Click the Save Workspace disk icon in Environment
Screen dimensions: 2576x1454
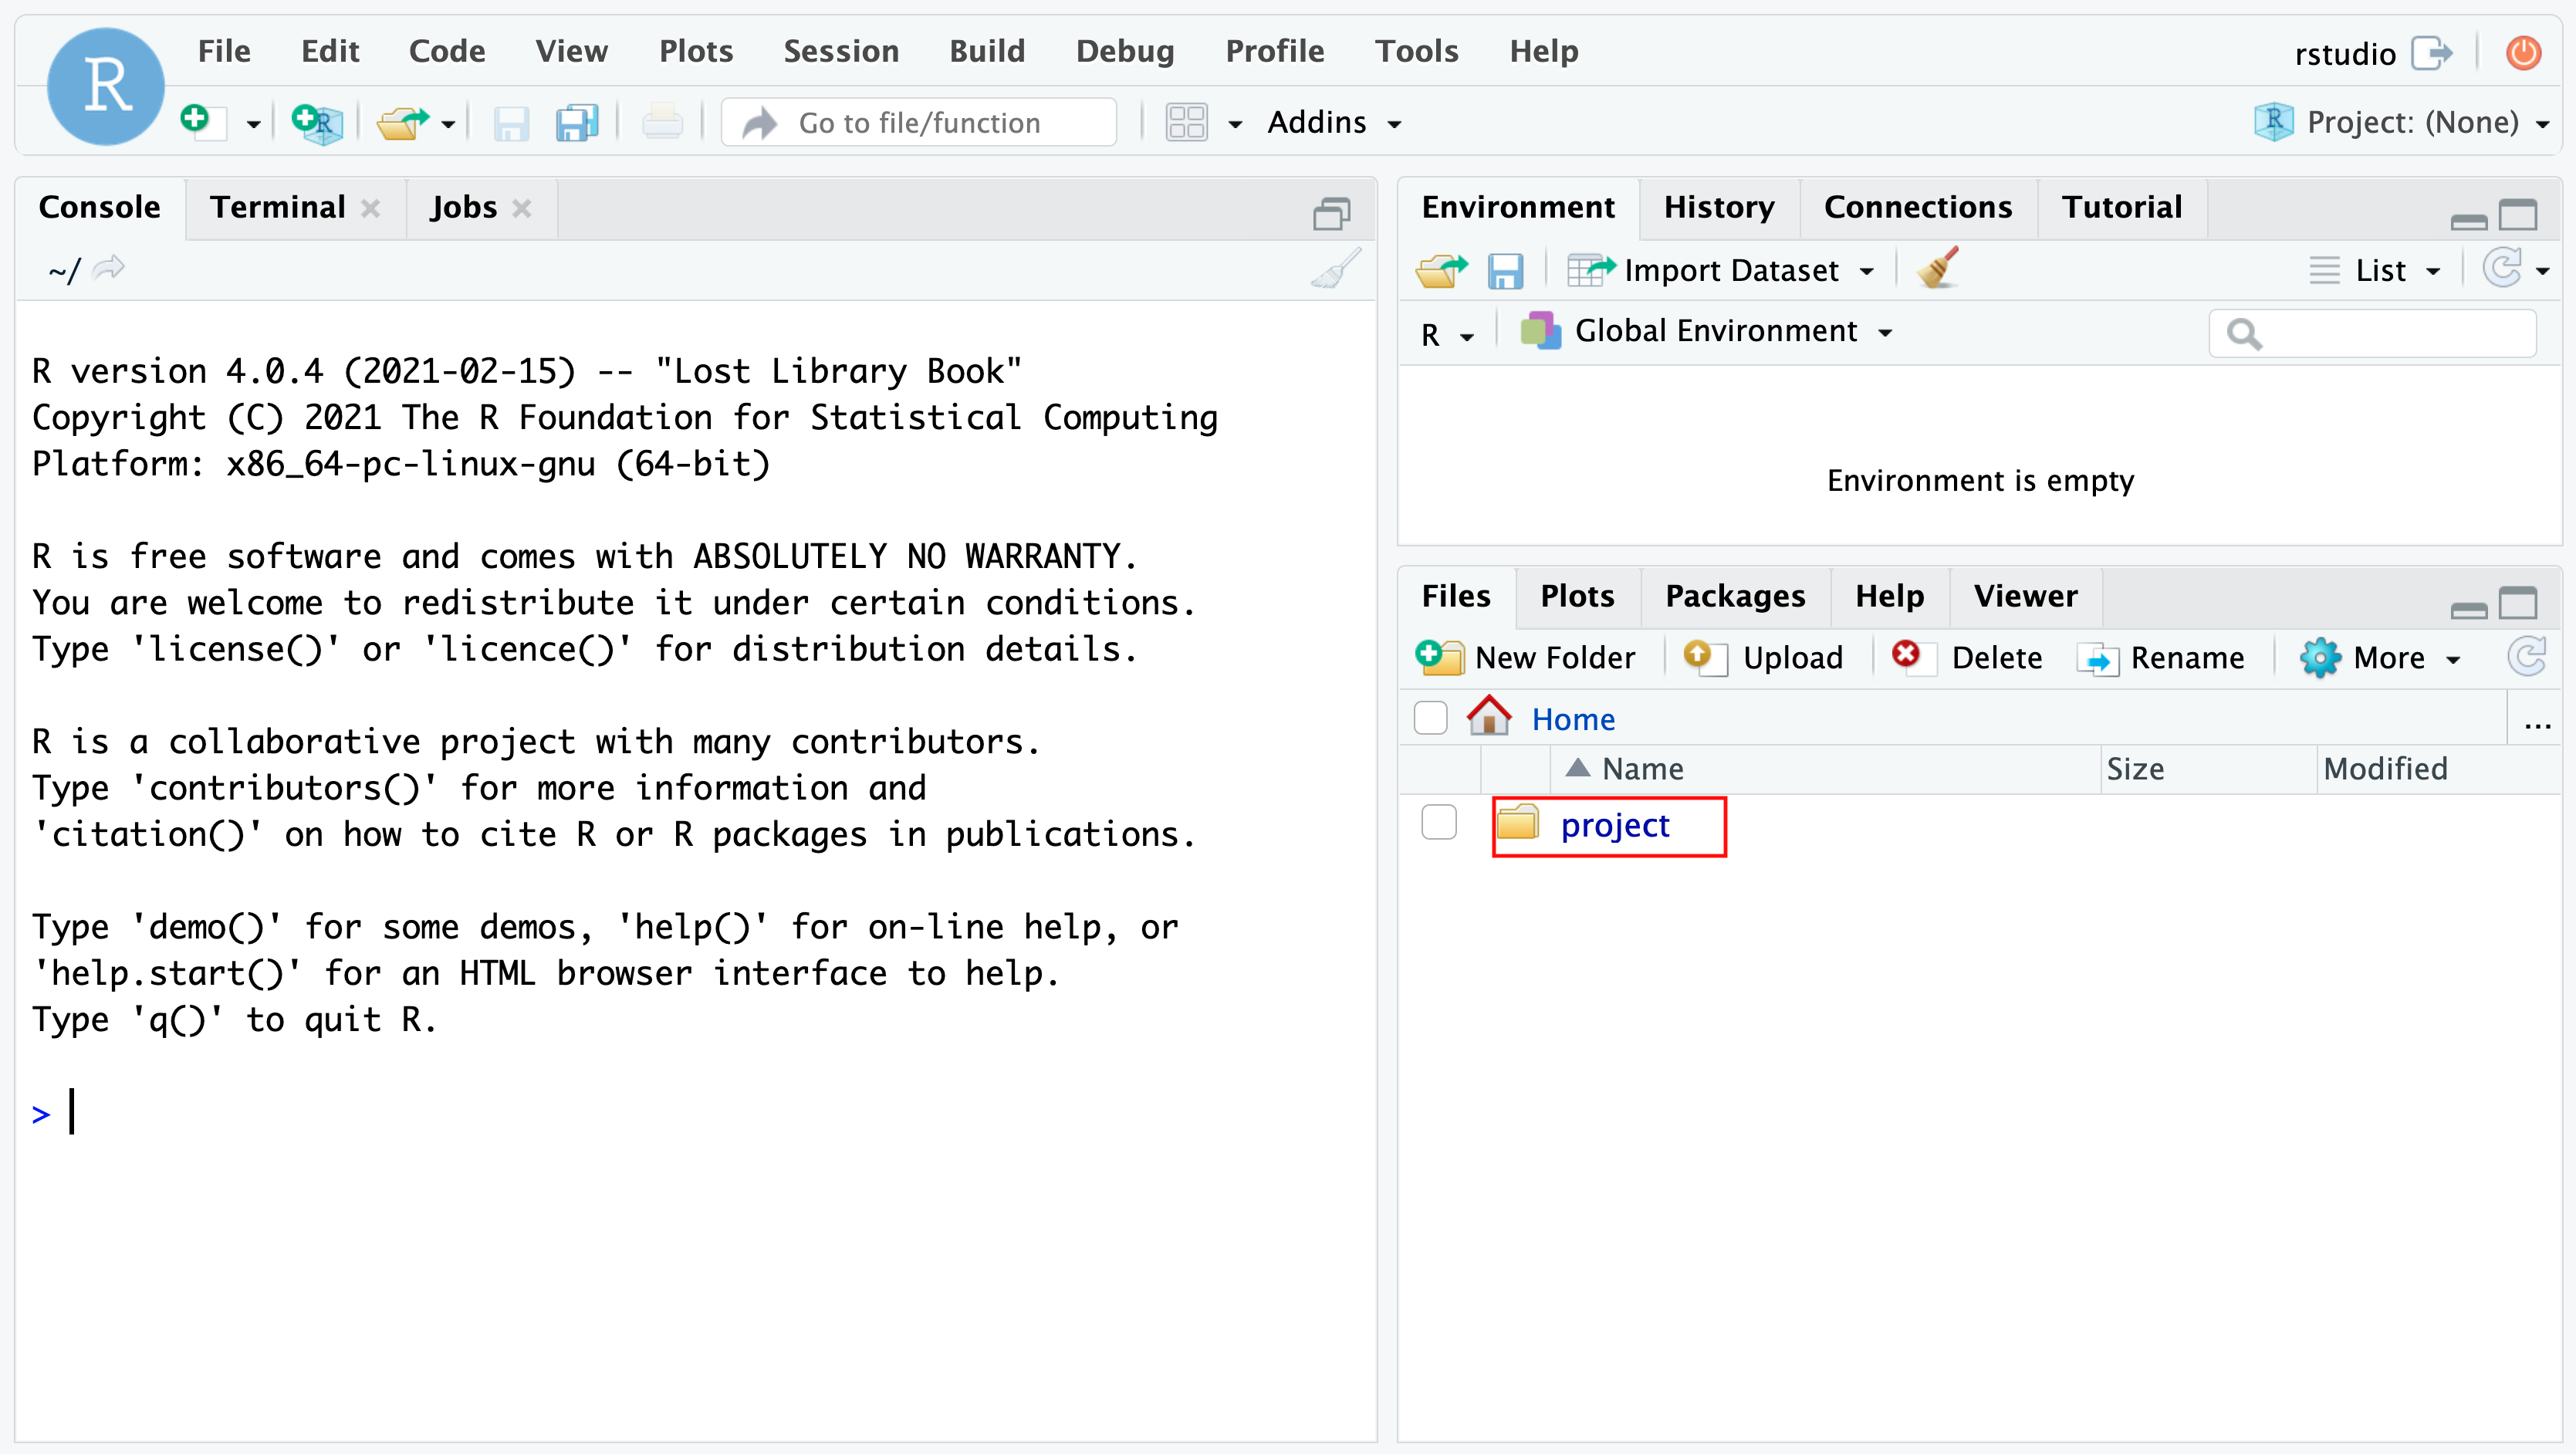pos(1505,270)
